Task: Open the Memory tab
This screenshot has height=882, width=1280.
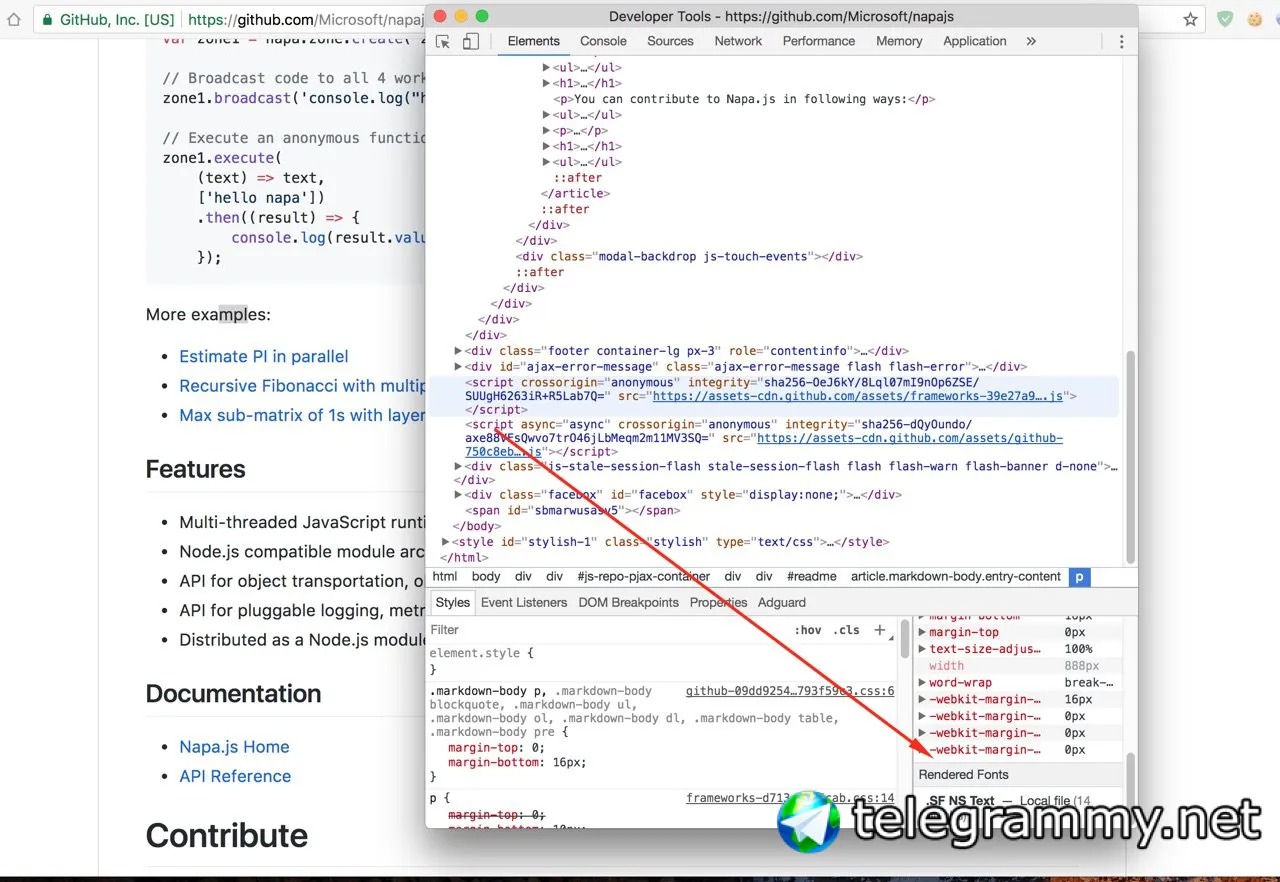Action: pos(899,41)
